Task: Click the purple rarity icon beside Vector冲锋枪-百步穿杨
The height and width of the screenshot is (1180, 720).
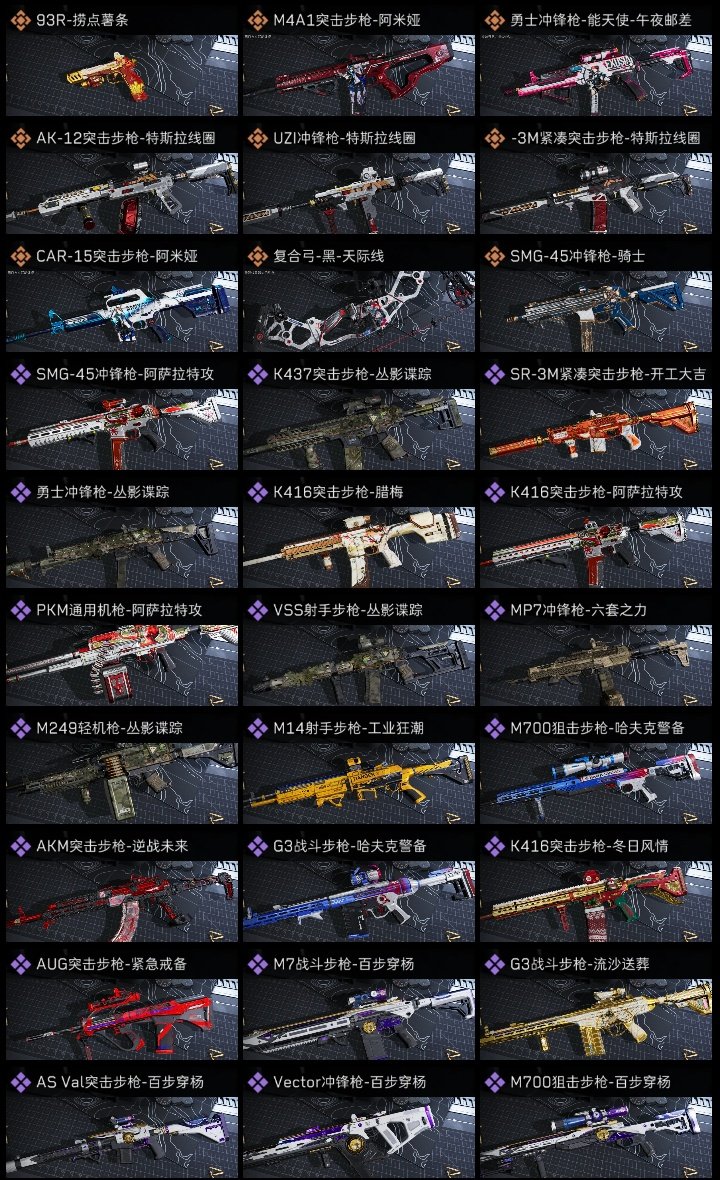Action: [257, 1082]
